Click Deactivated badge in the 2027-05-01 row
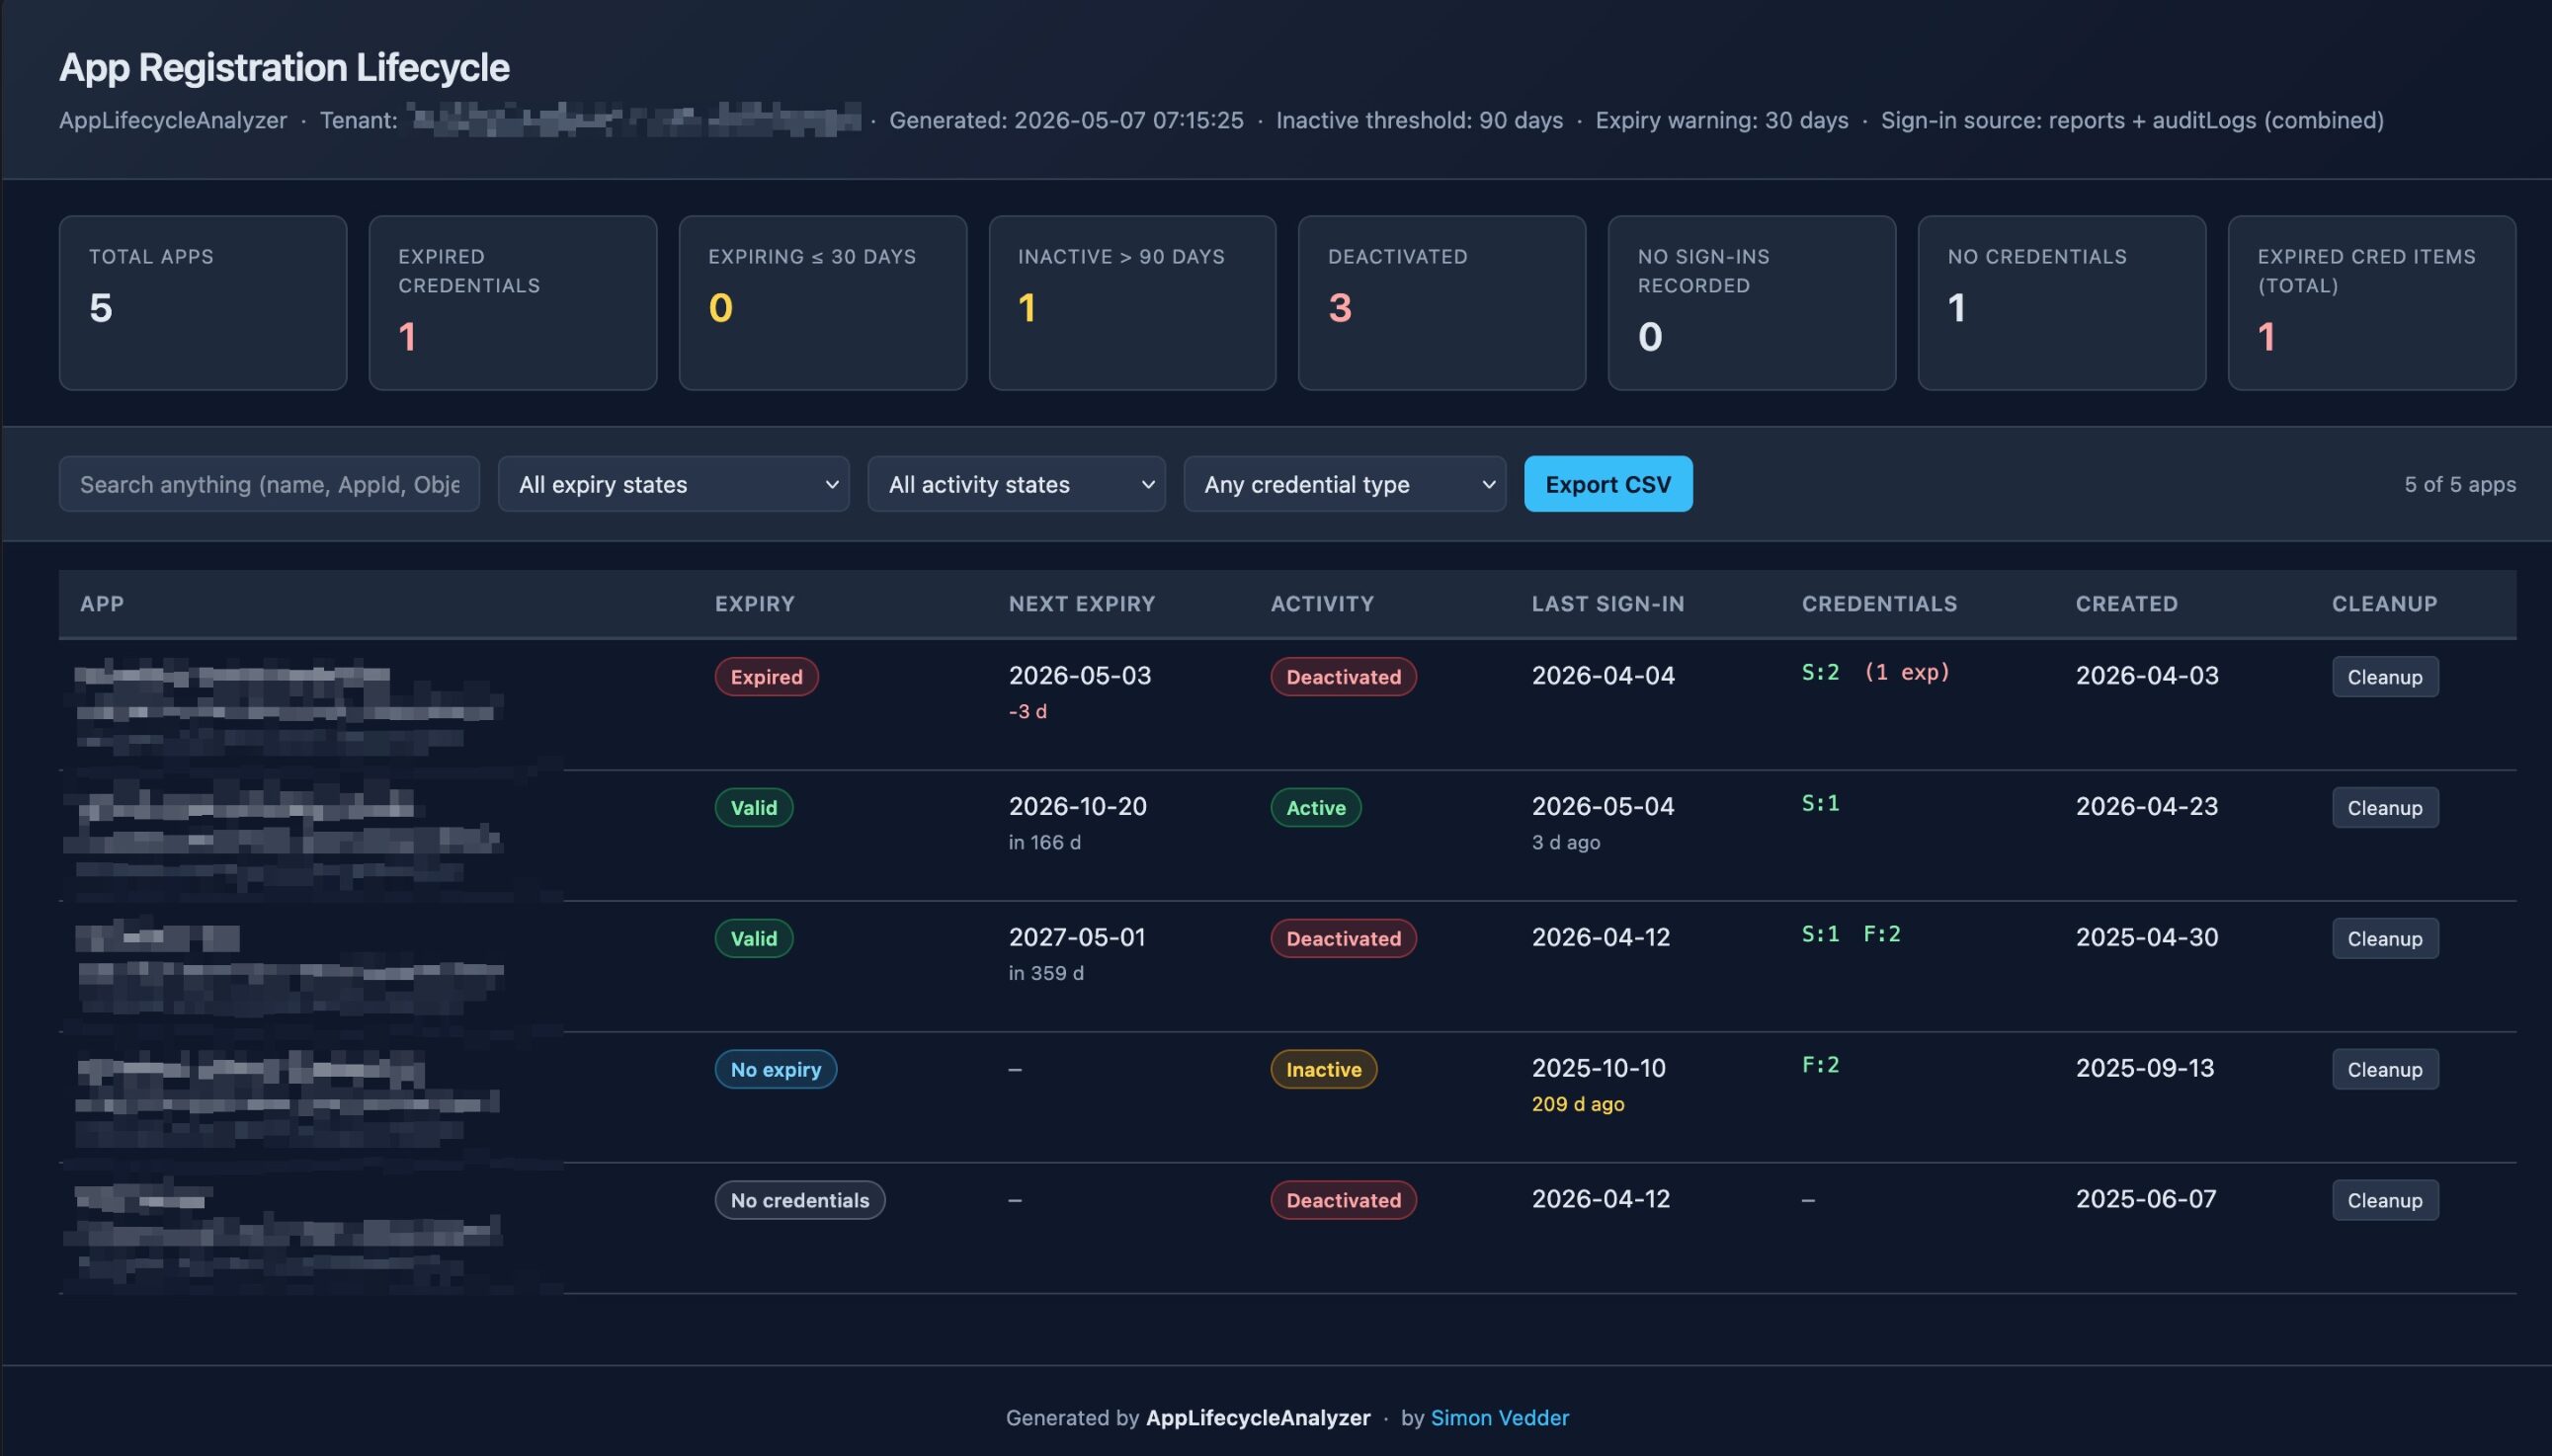Viewport: 2552px width, 1456px height. [x=1343, y=939]
